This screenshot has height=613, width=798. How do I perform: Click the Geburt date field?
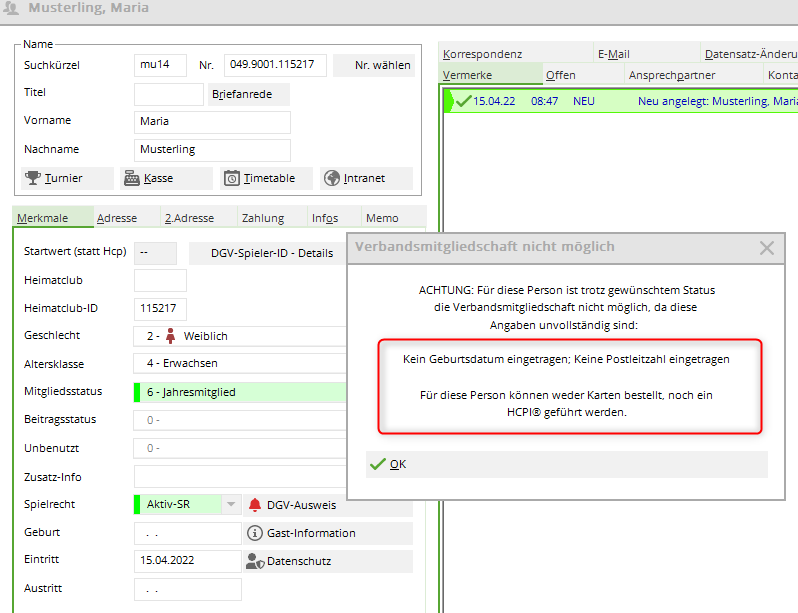(188, 534)
